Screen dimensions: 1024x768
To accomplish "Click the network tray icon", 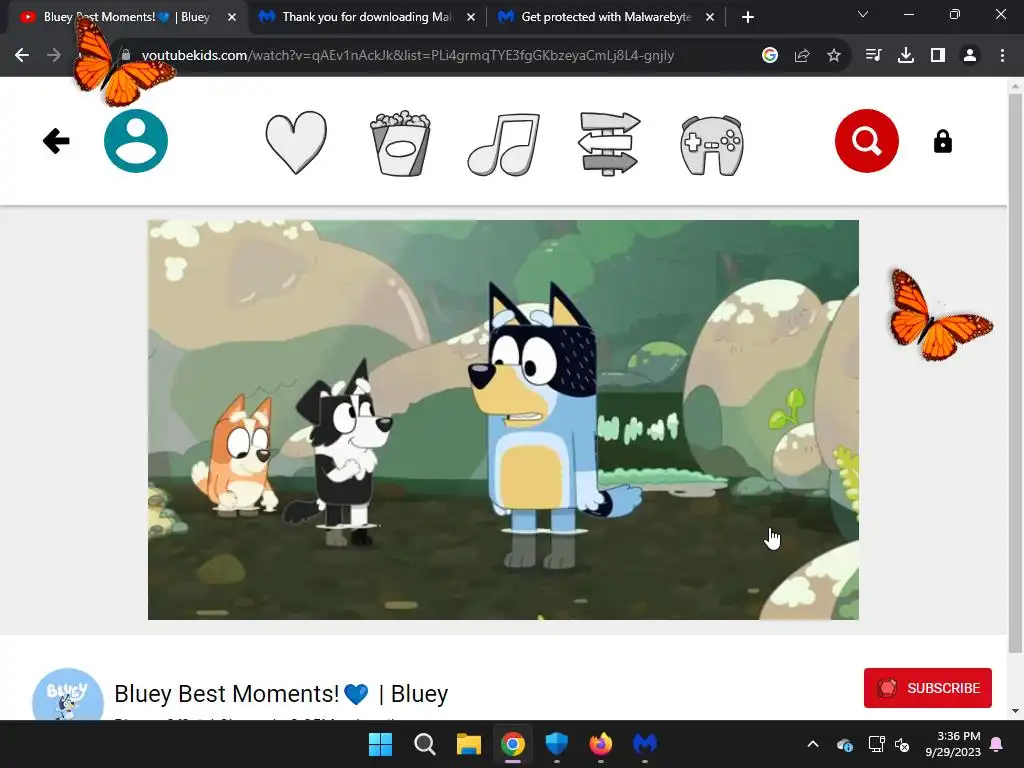I will pyautogui.click(x=876, y=744).
